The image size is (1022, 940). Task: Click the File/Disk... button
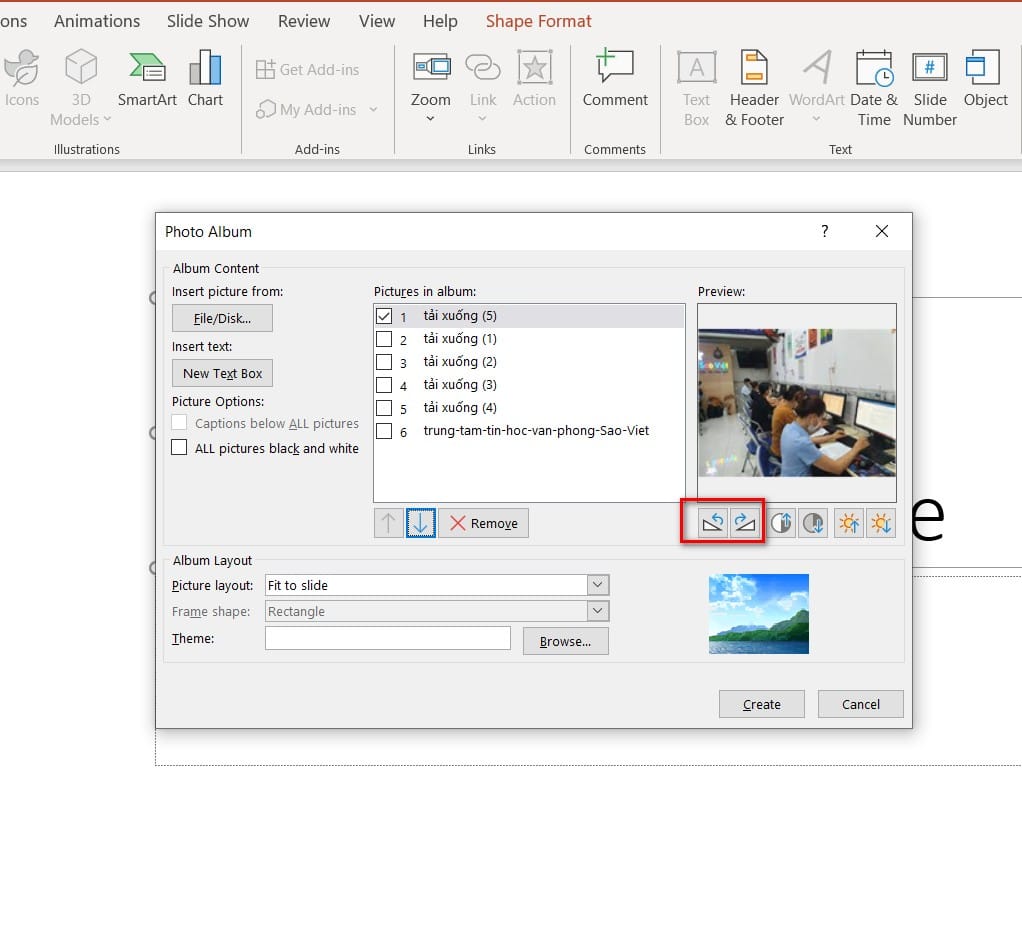pyautogui.click(x=222, y=318)
